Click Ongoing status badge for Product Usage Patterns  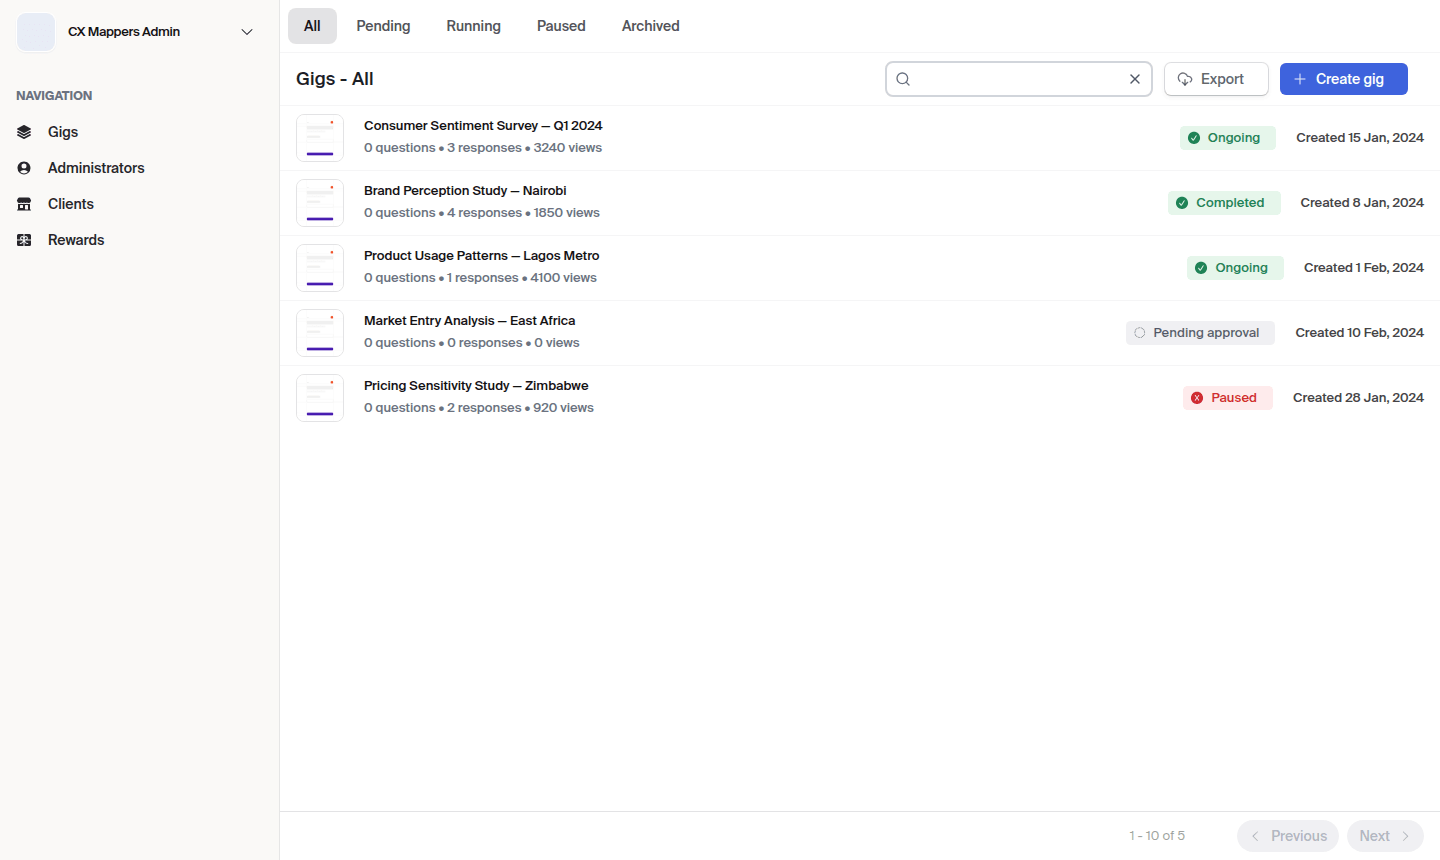coord(1235,268)
